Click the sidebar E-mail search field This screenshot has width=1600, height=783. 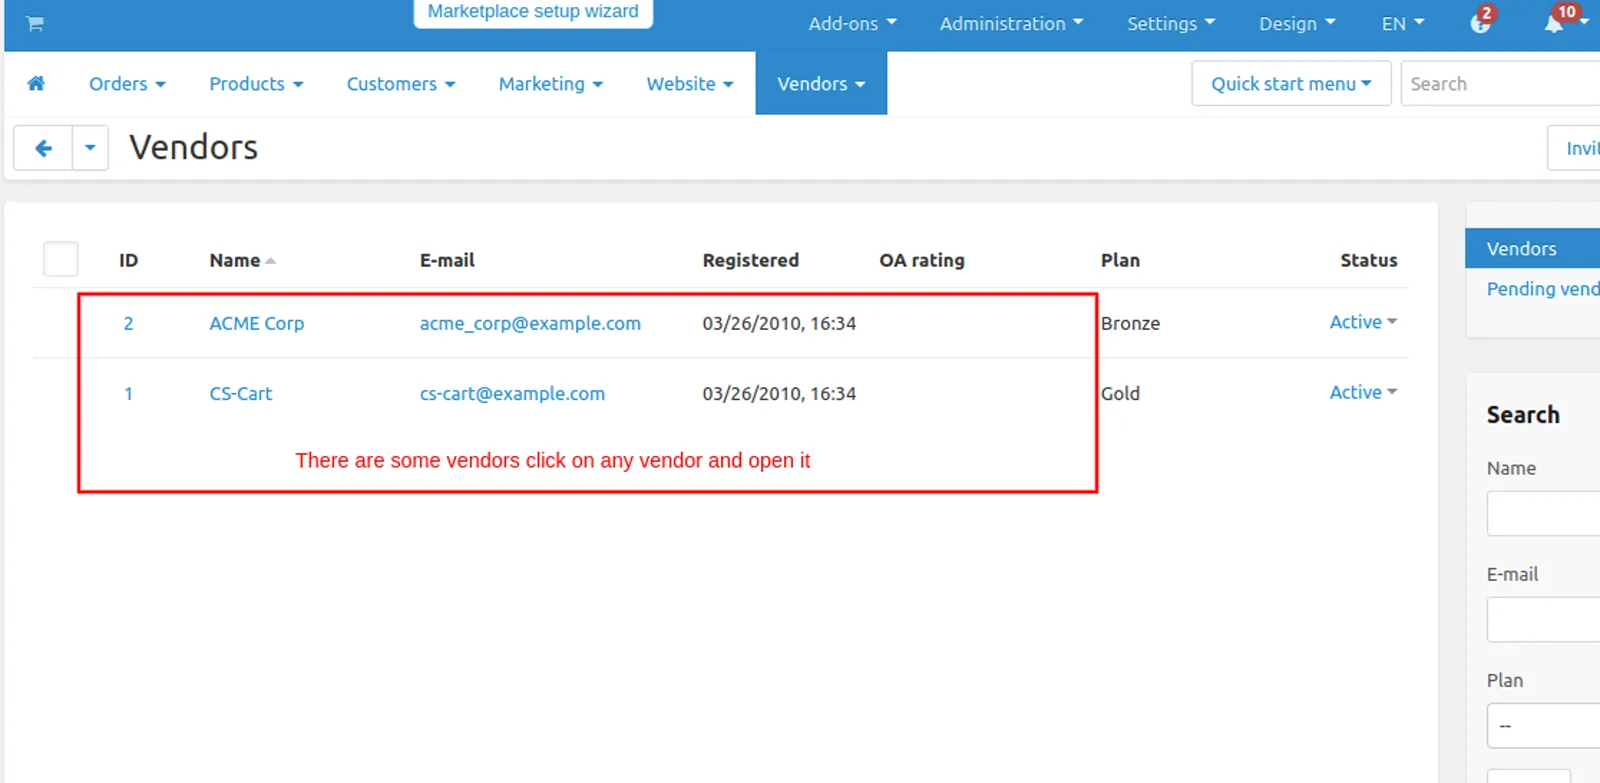click(x=1543, y=619)
